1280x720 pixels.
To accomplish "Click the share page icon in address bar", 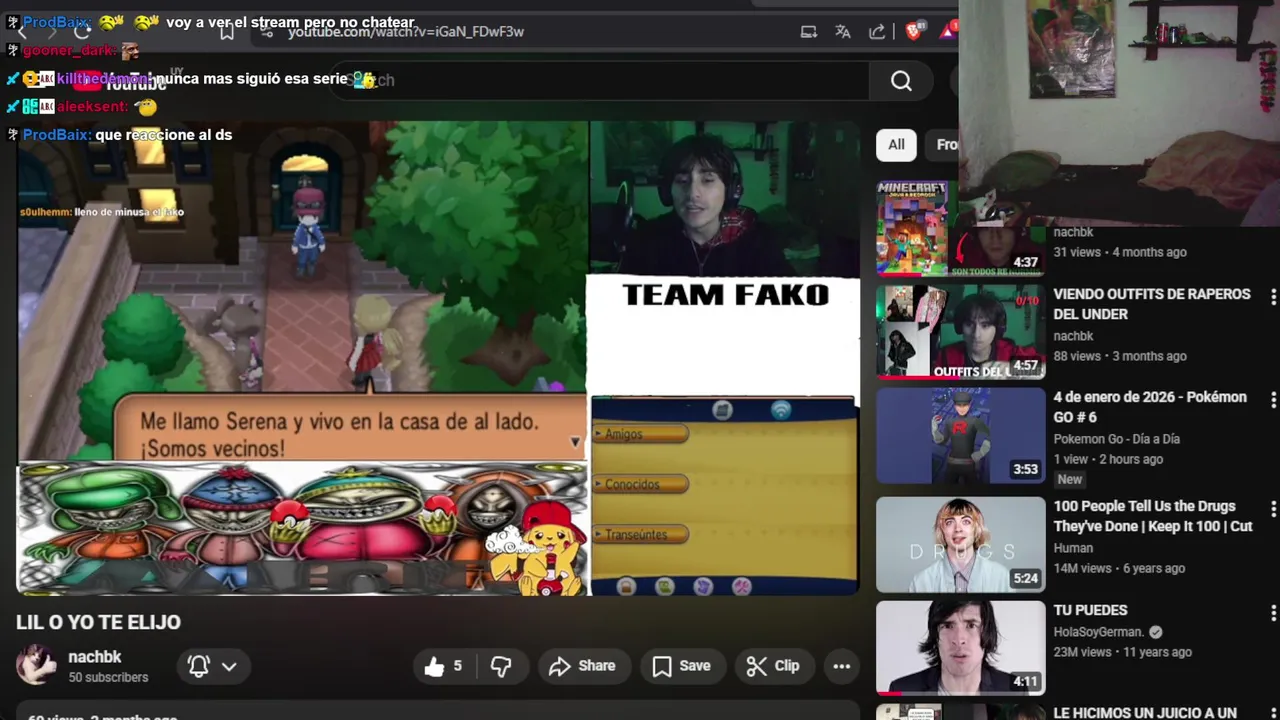I will [x=877, y=31].
